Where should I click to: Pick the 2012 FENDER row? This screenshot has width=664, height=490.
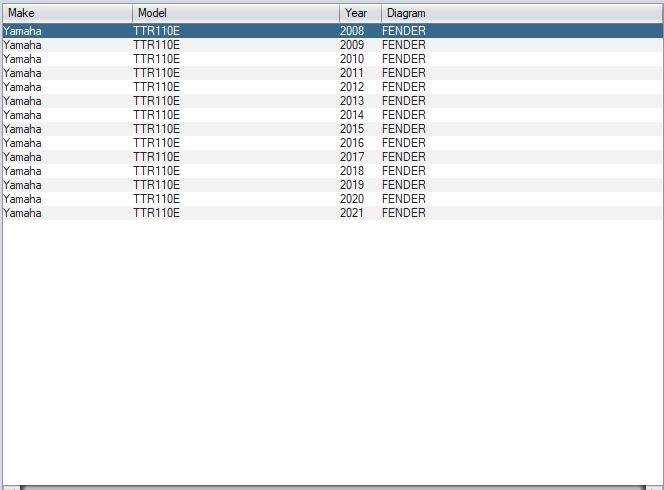pyautogui.click(x=332, y=87)
